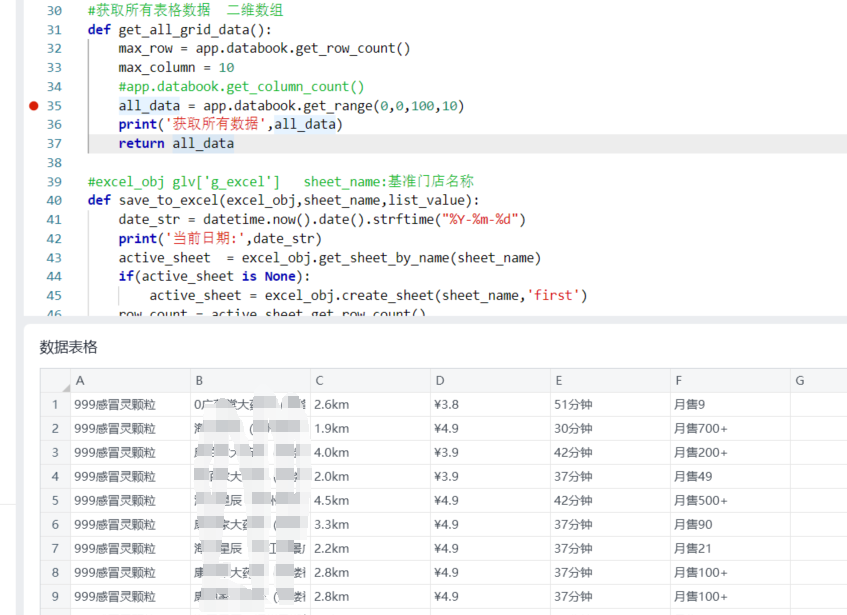Click column header C in the data grid
Screen dimensions: 847x615
pos(370,381)
